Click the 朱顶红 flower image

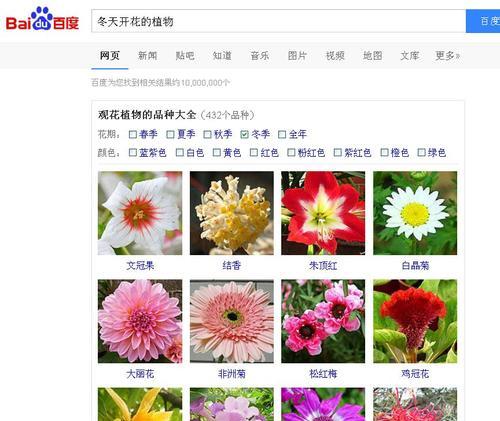tap(323, 213)
